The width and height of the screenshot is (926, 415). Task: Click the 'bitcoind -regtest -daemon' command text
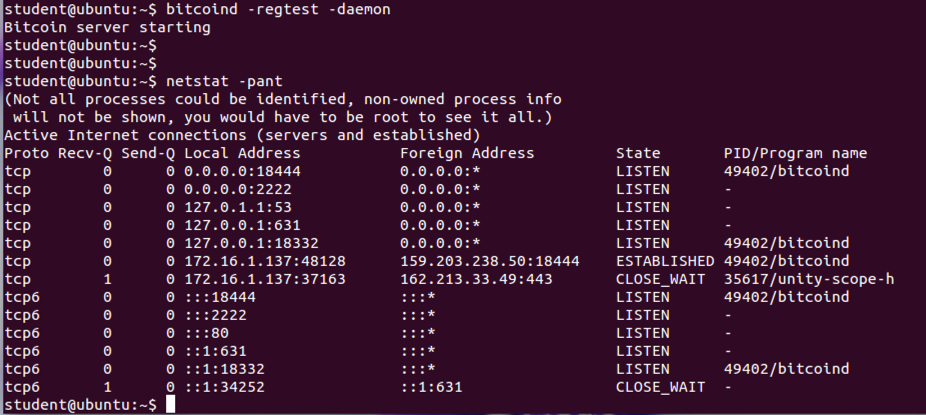(x=278, y=9)
